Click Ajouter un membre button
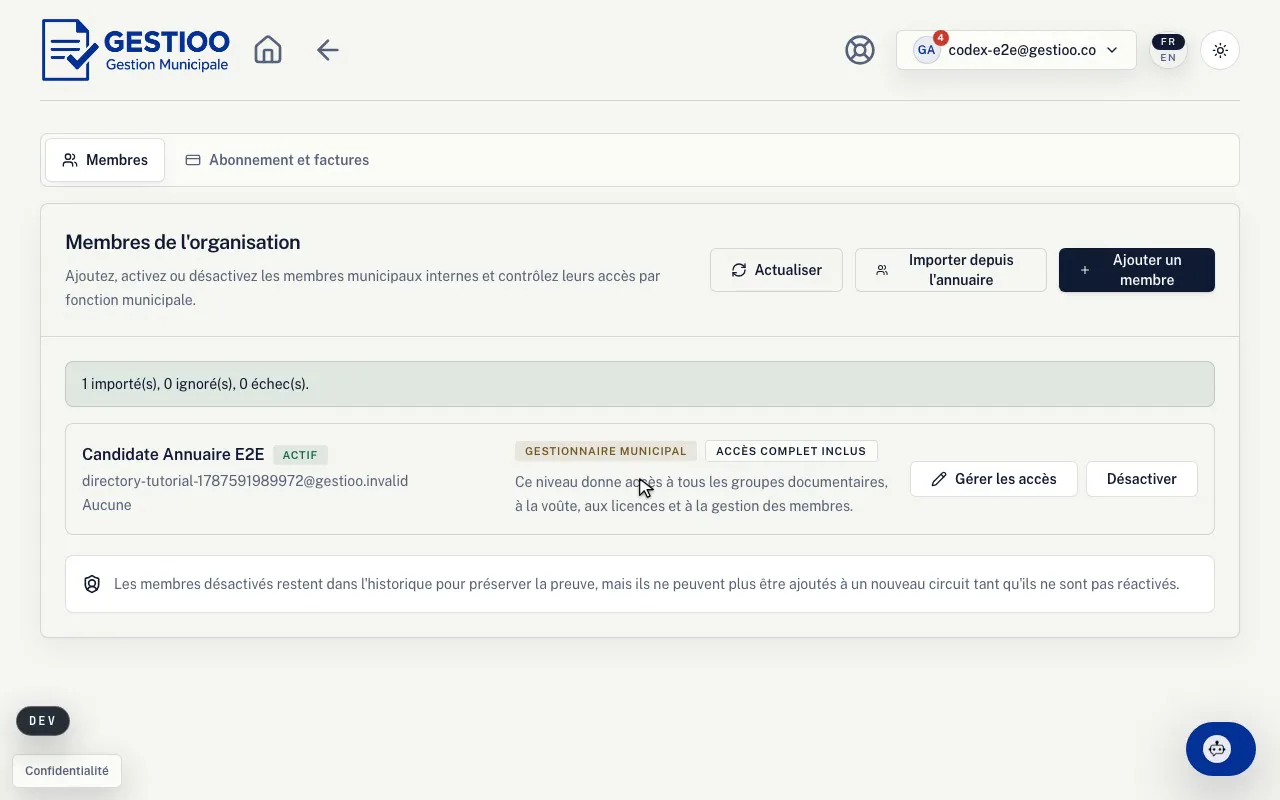1280x800 pixels. pos(1137,270)
